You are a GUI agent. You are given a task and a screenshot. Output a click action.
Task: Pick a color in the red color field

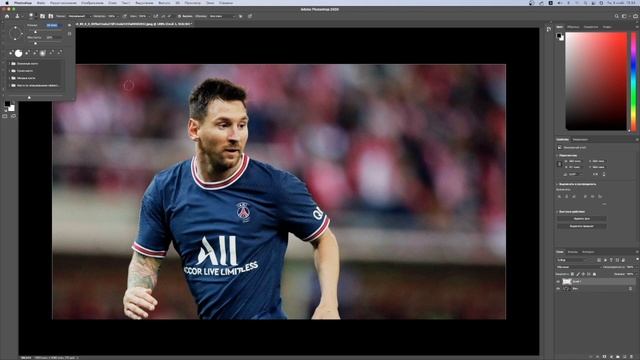pos(596,82)
